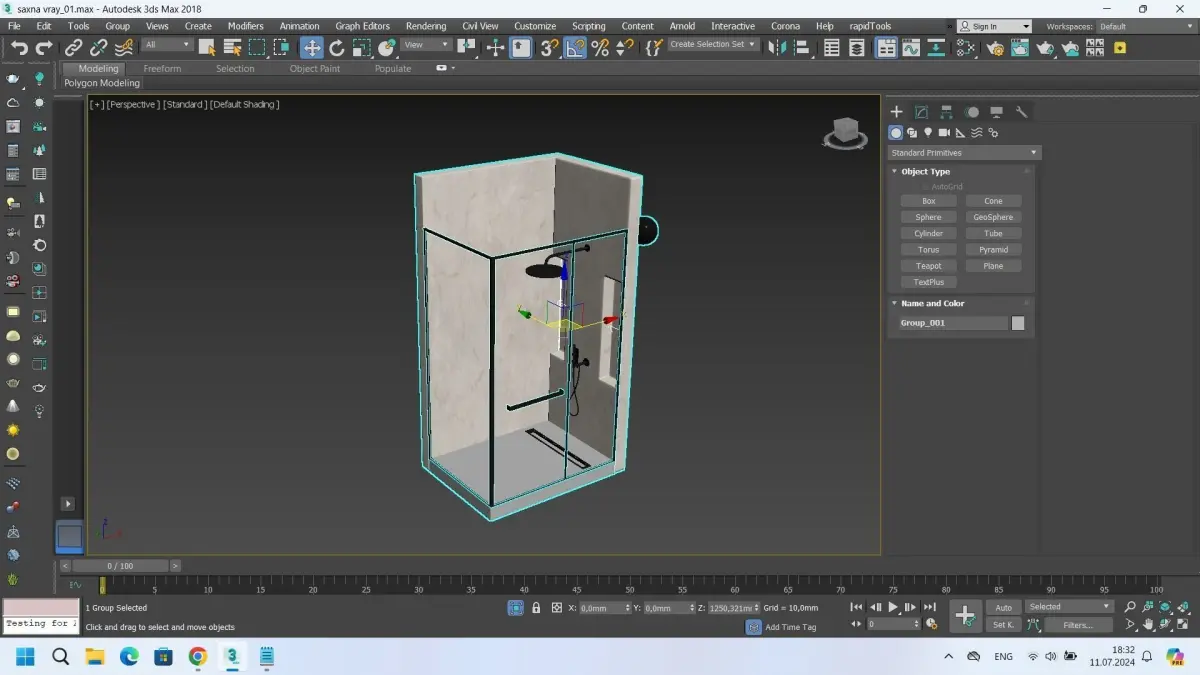Click the Redo arrow icon

(44, 47)
